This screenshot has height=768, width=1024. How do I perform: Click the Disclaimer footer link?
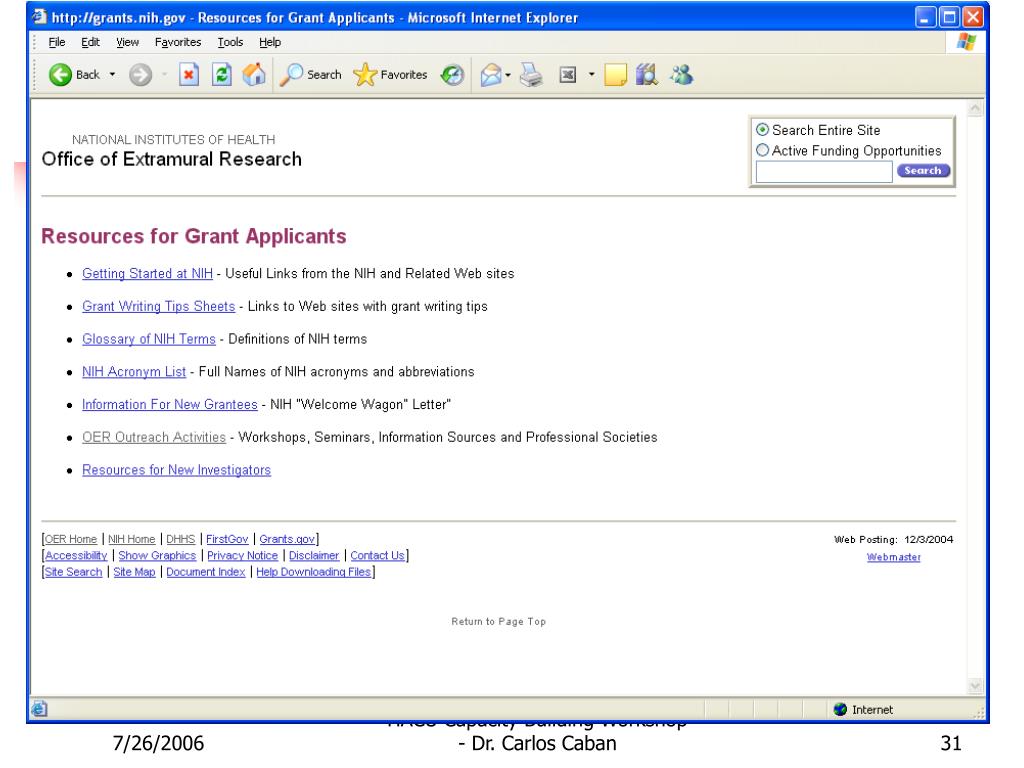coord(314,555)
